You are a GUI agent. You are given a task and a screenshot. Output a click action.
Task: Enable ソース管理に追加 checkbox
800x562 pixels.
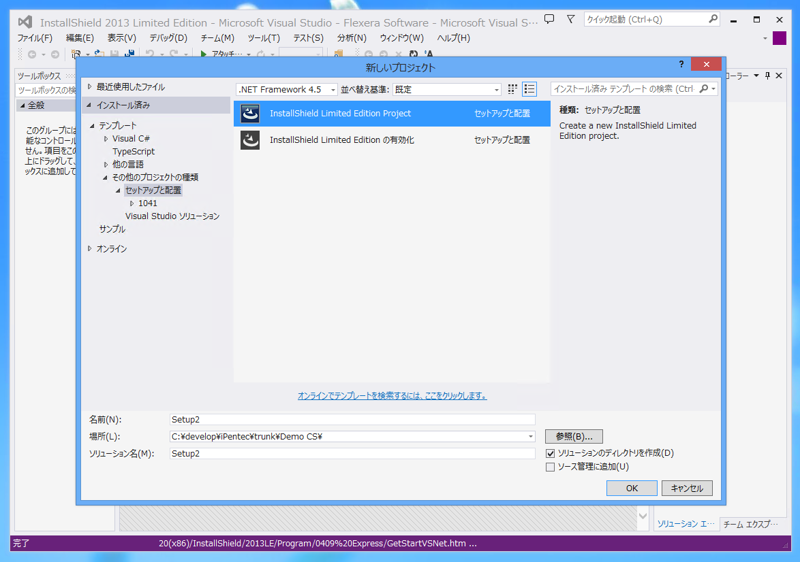[550, 467]
